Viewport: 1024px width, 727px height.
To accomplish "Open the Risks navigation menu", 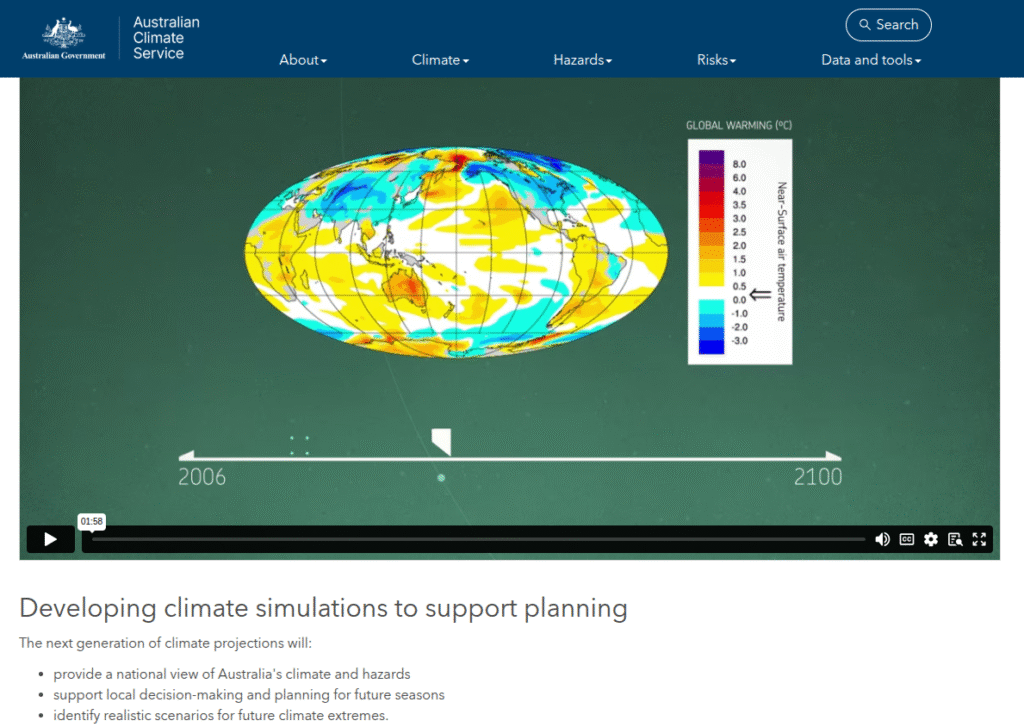I will point(716,60).
